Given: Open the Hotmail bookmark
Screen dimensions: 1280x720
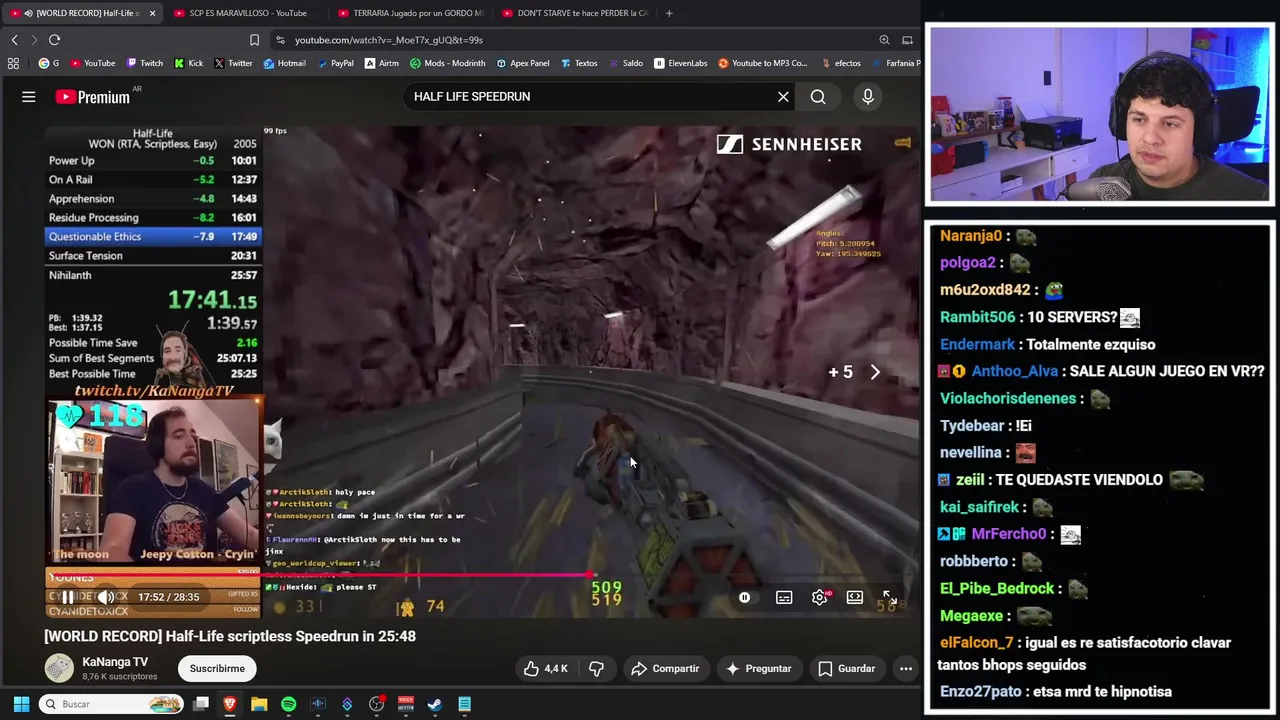Looking at the screenshot, I should pyautogui.click(x=284, y=63).
